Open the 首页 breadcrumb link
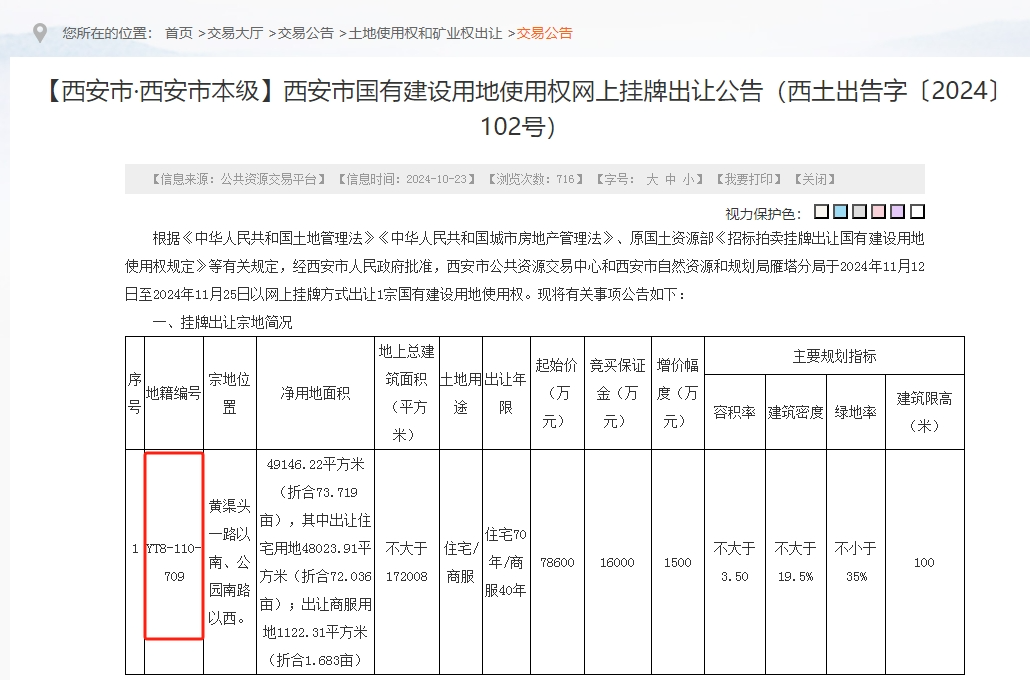The image size is (1030, 680). 180,31
